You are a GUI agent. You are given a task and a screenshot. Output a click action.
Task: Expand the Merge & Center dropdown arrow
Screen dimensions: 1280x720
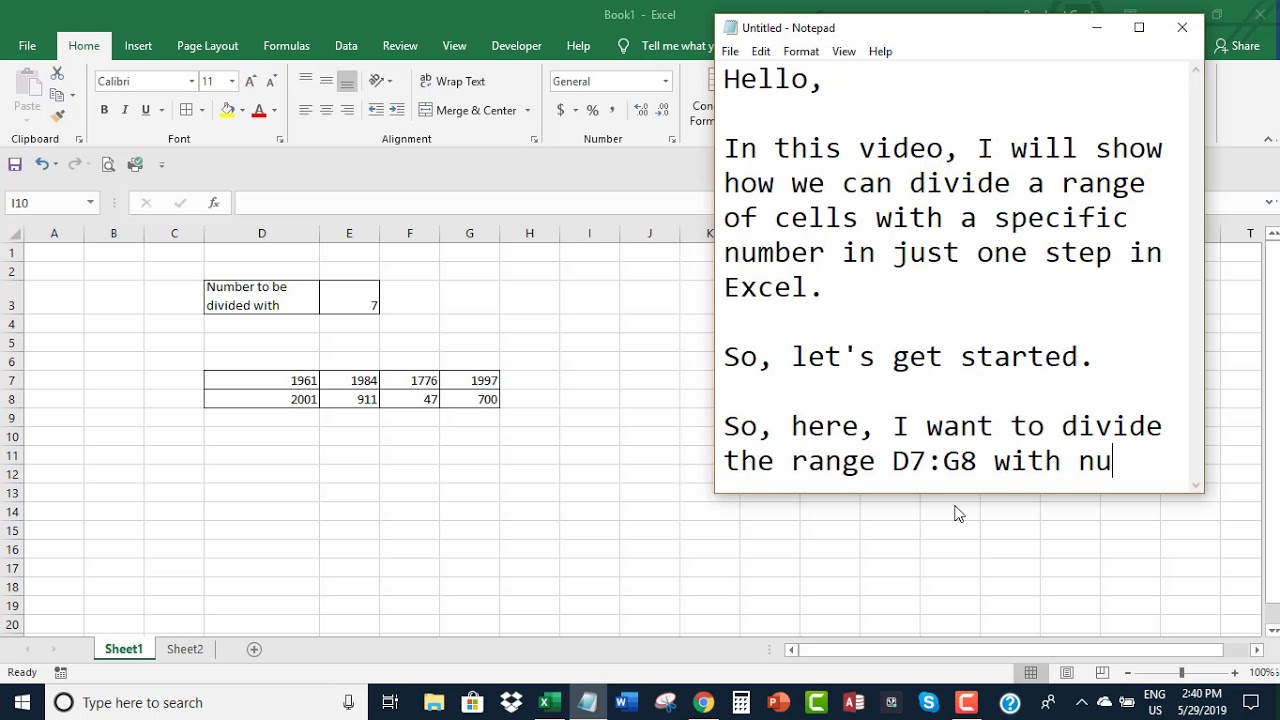coord(528,110)
